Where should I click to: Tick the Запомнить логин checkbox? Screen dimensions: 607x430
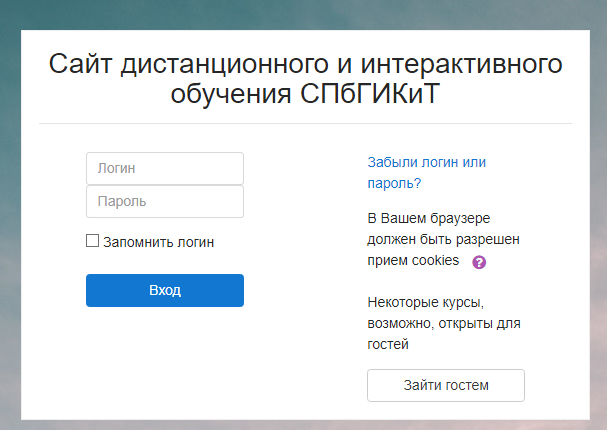pyautogui.click(x=93, y=241)
